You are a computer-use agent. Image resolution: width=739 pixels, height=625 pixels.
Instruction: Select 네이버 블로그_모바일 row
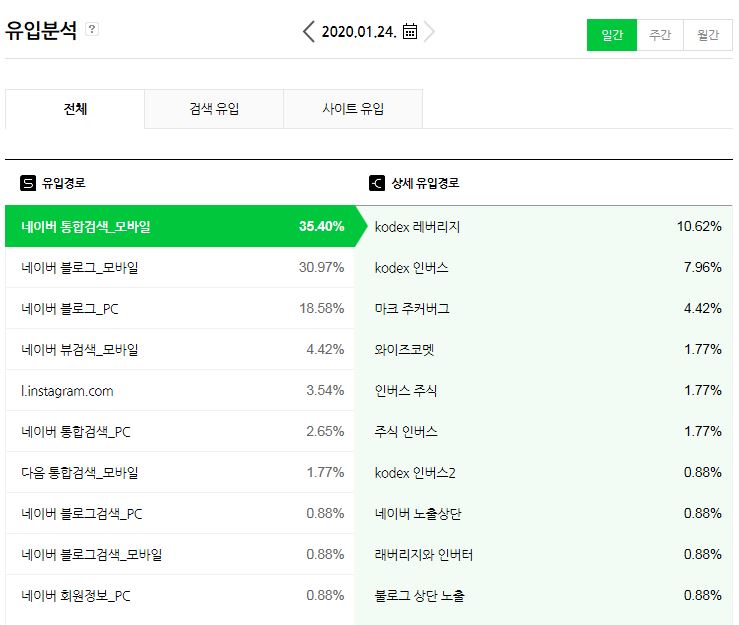pos(180,267)
